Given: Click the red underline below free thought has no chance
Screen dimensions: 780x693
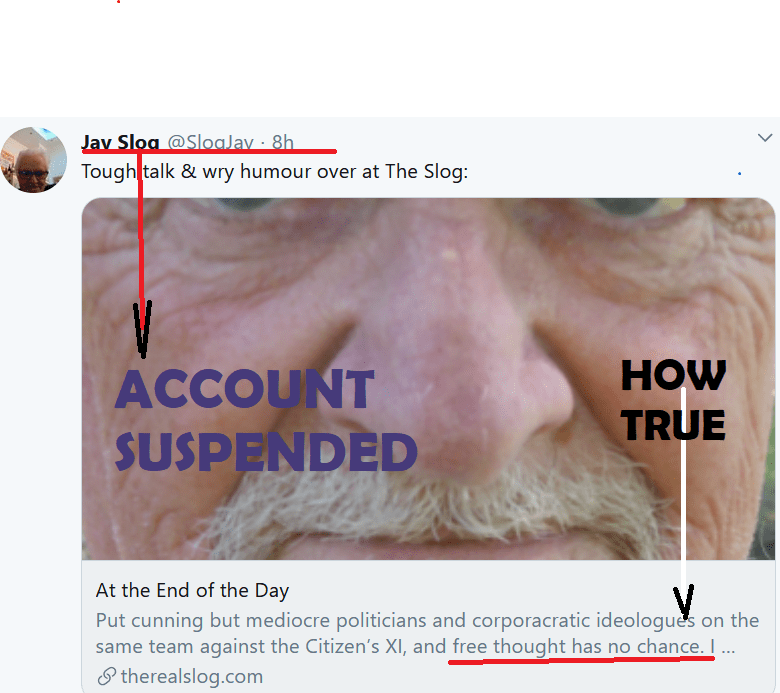Looking at the screenshot, I should coord(581,660).
